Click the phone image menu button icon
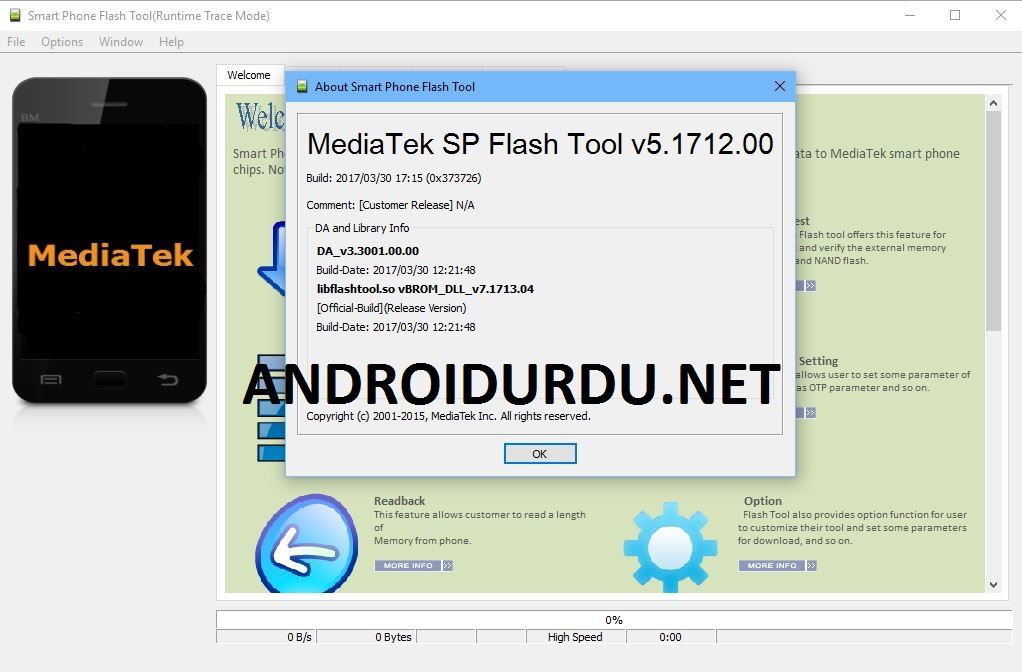The image size is (1022, 672). point(51,379)
